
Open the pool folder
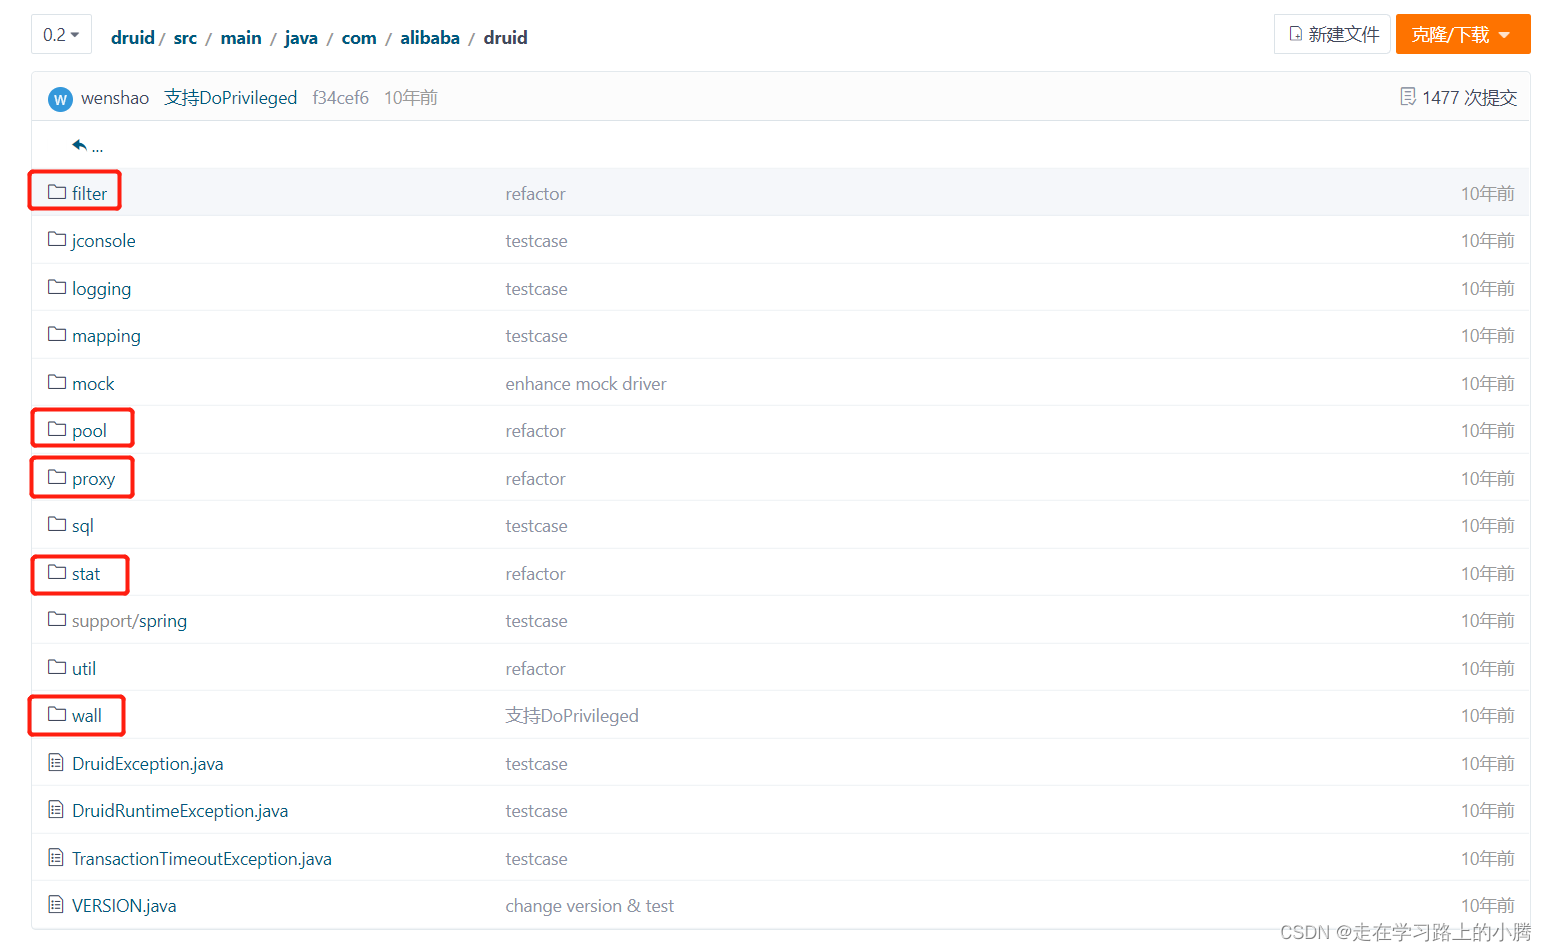tap(89, 431)
